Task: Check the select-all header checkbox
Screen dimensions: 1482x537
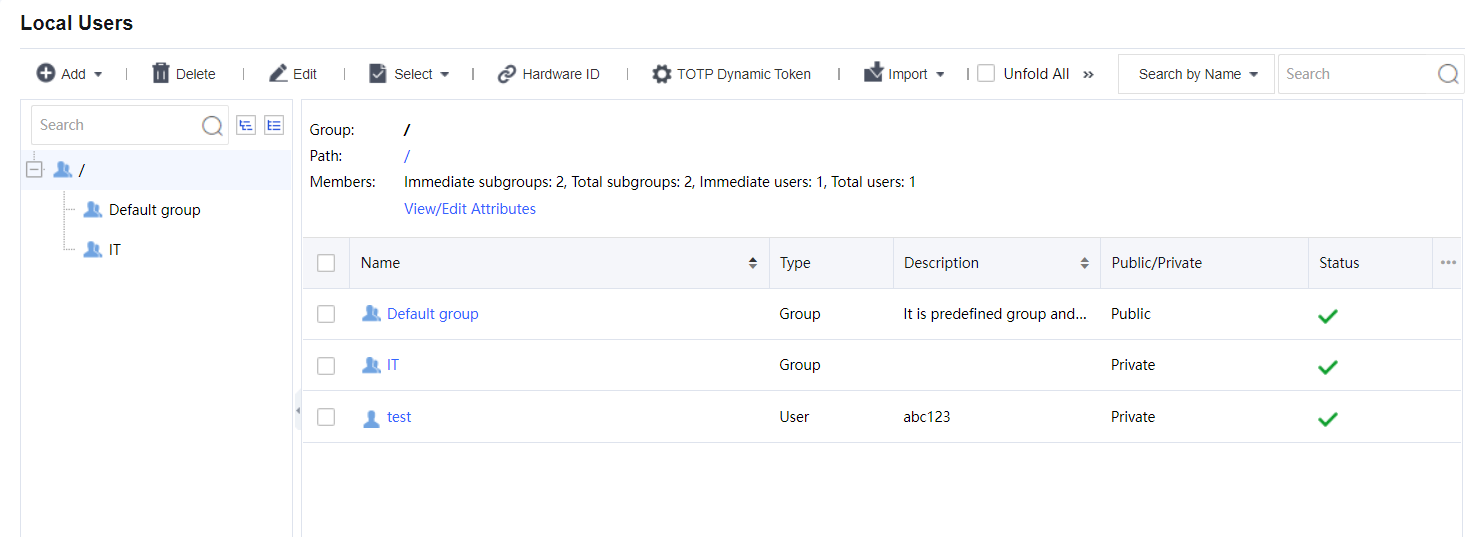Action: 326,263
